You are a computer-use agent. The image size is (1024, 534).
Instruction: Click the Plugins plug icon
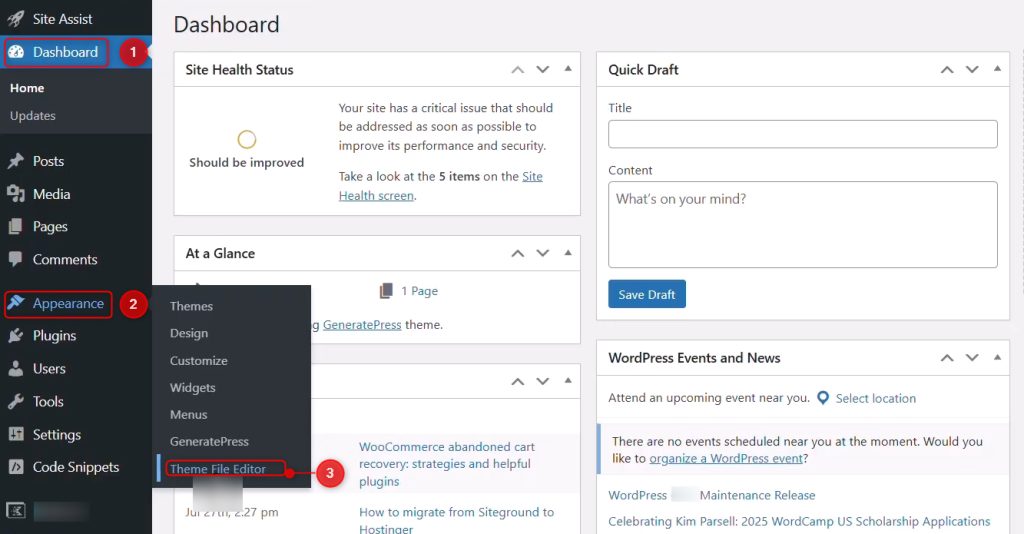click(16, 336)
